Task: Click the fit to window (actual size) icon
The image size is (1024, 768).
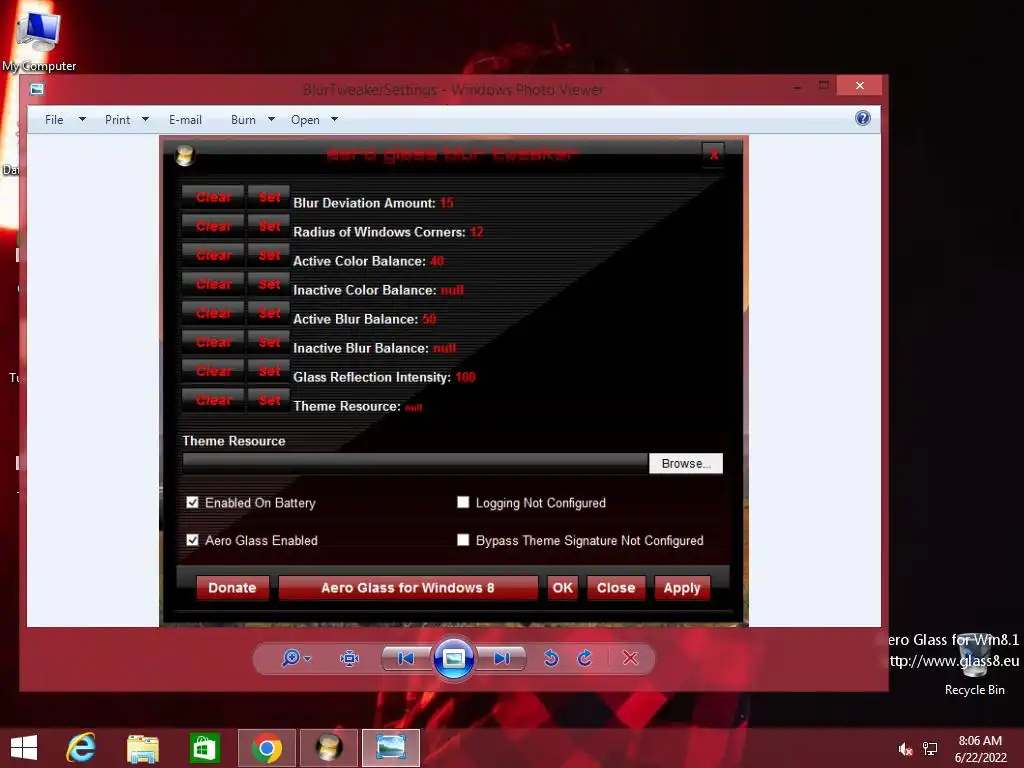Action: pos(349,658)
